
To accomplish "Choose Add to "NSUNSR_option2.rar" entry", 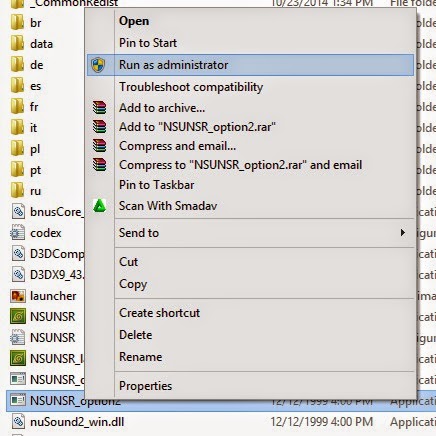I will [x=249, y=127].
